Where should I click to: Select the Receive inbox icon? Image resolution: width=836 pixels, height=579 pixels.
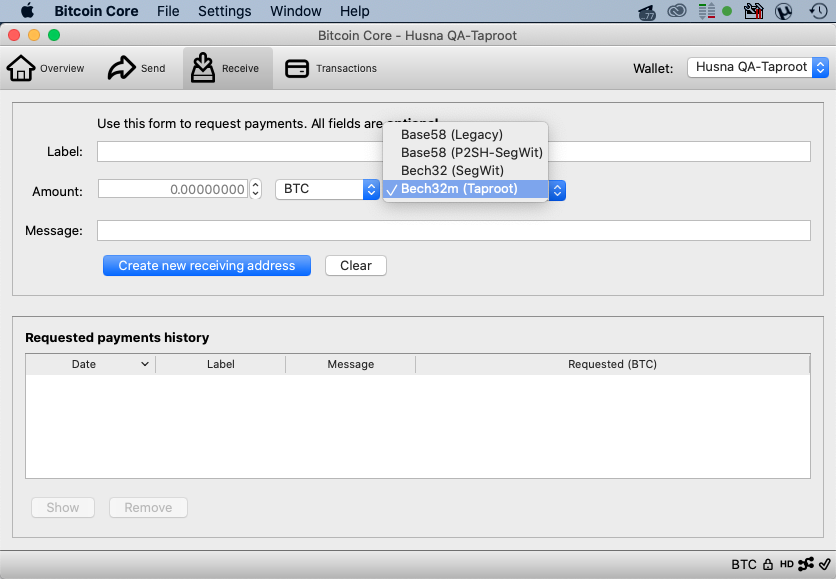tap(203, 68)
